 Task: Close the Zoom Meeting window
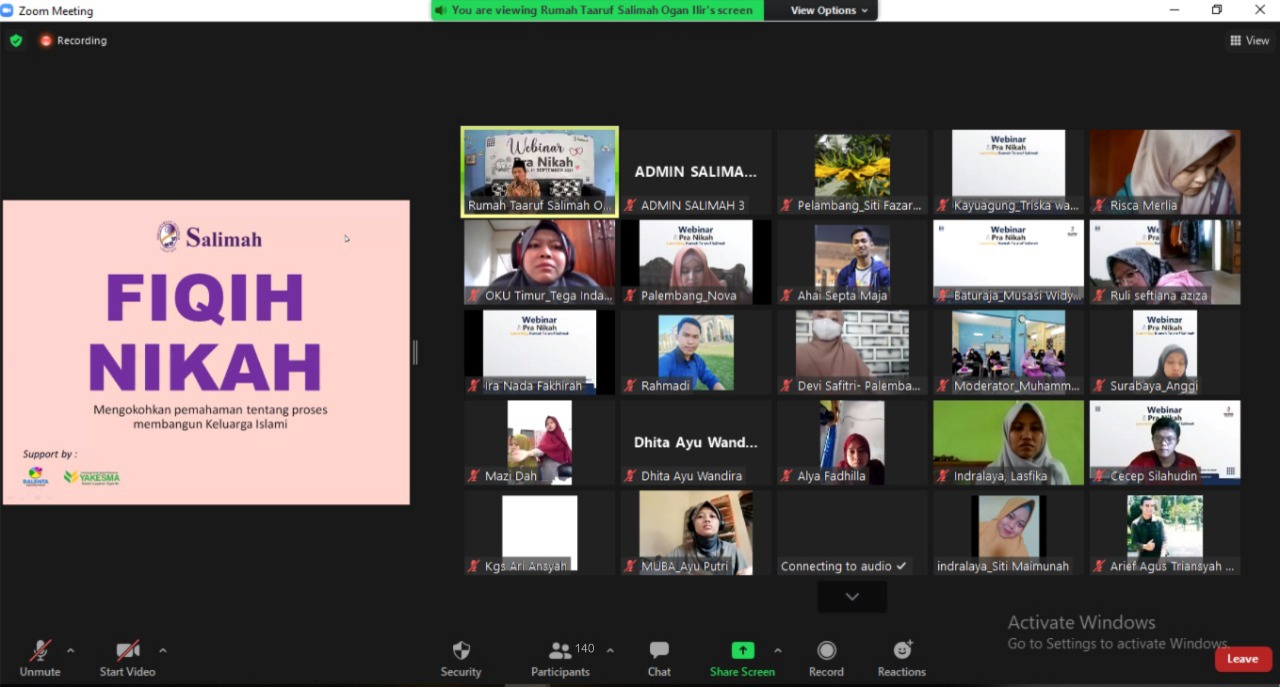[1260, 10]
